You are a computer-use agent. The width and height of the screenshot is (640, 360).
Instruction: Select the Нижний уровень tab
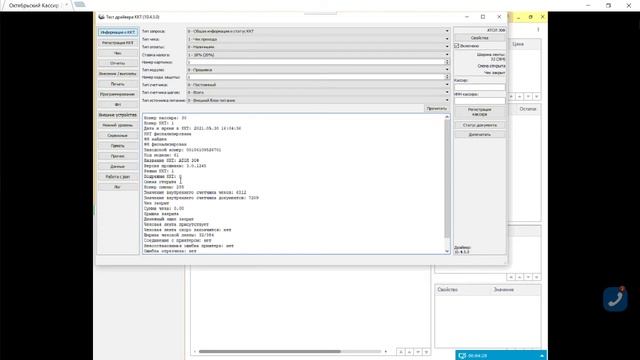[x=118, y=125]
